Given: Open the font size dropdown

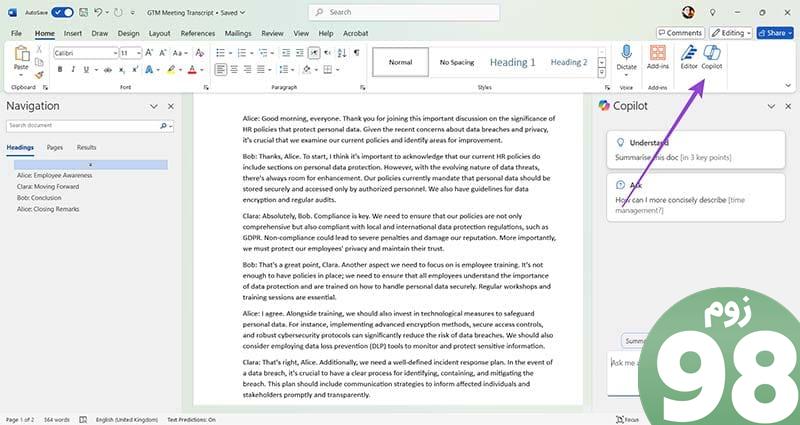Looking at the screenshot, I should [138, 53].
